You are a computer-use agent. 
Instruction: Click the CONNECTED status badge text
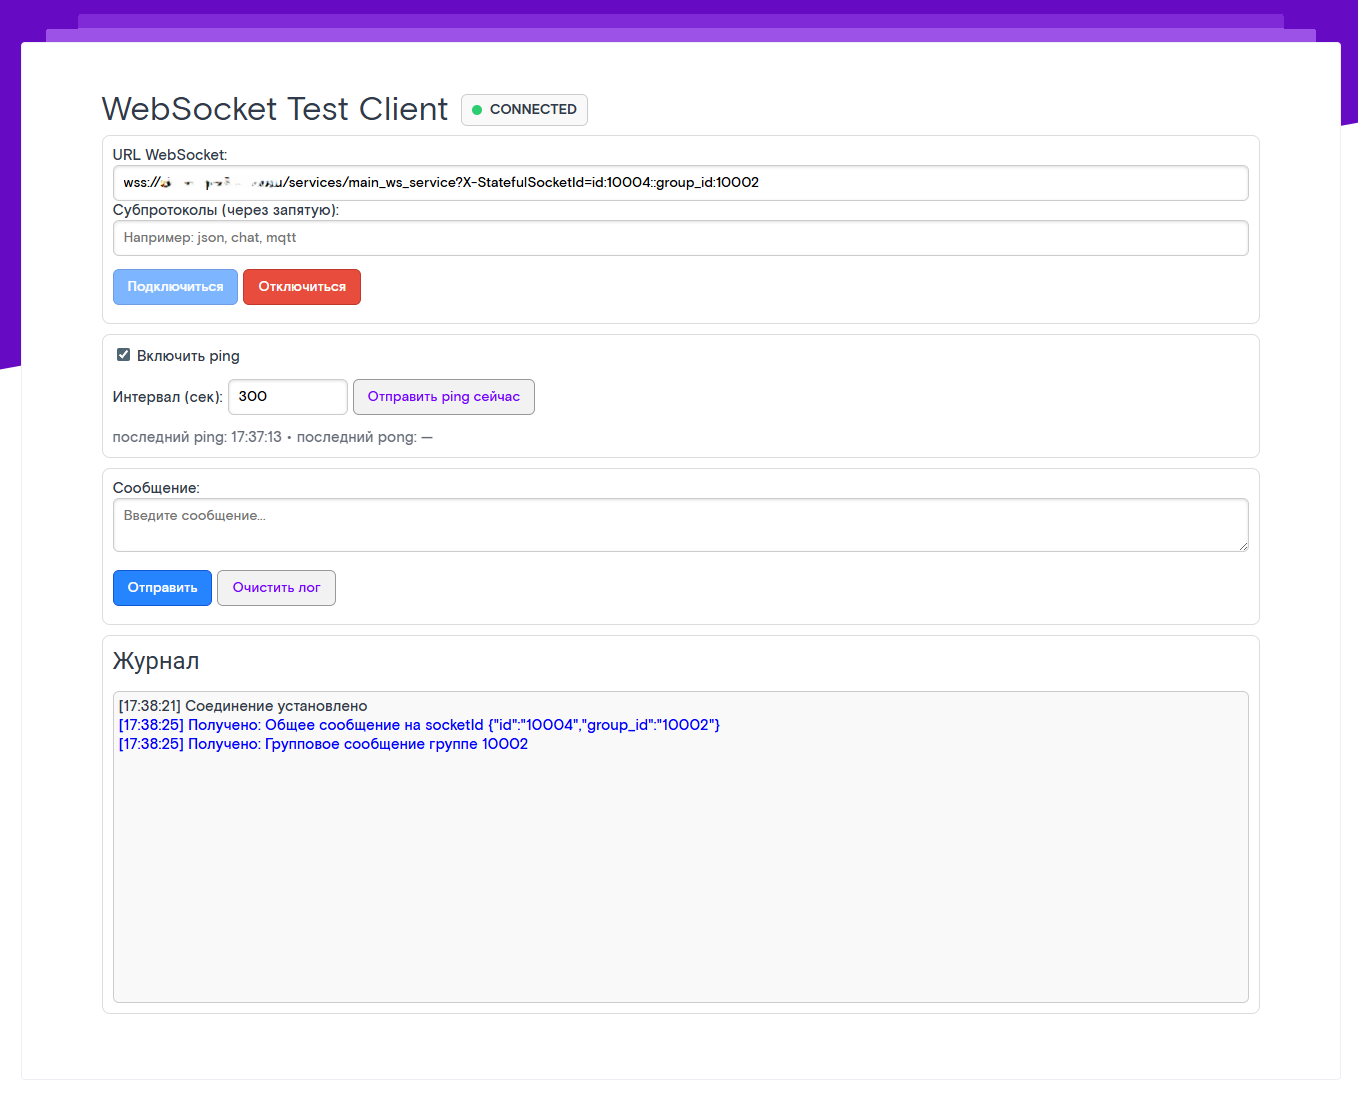(532, 110)
